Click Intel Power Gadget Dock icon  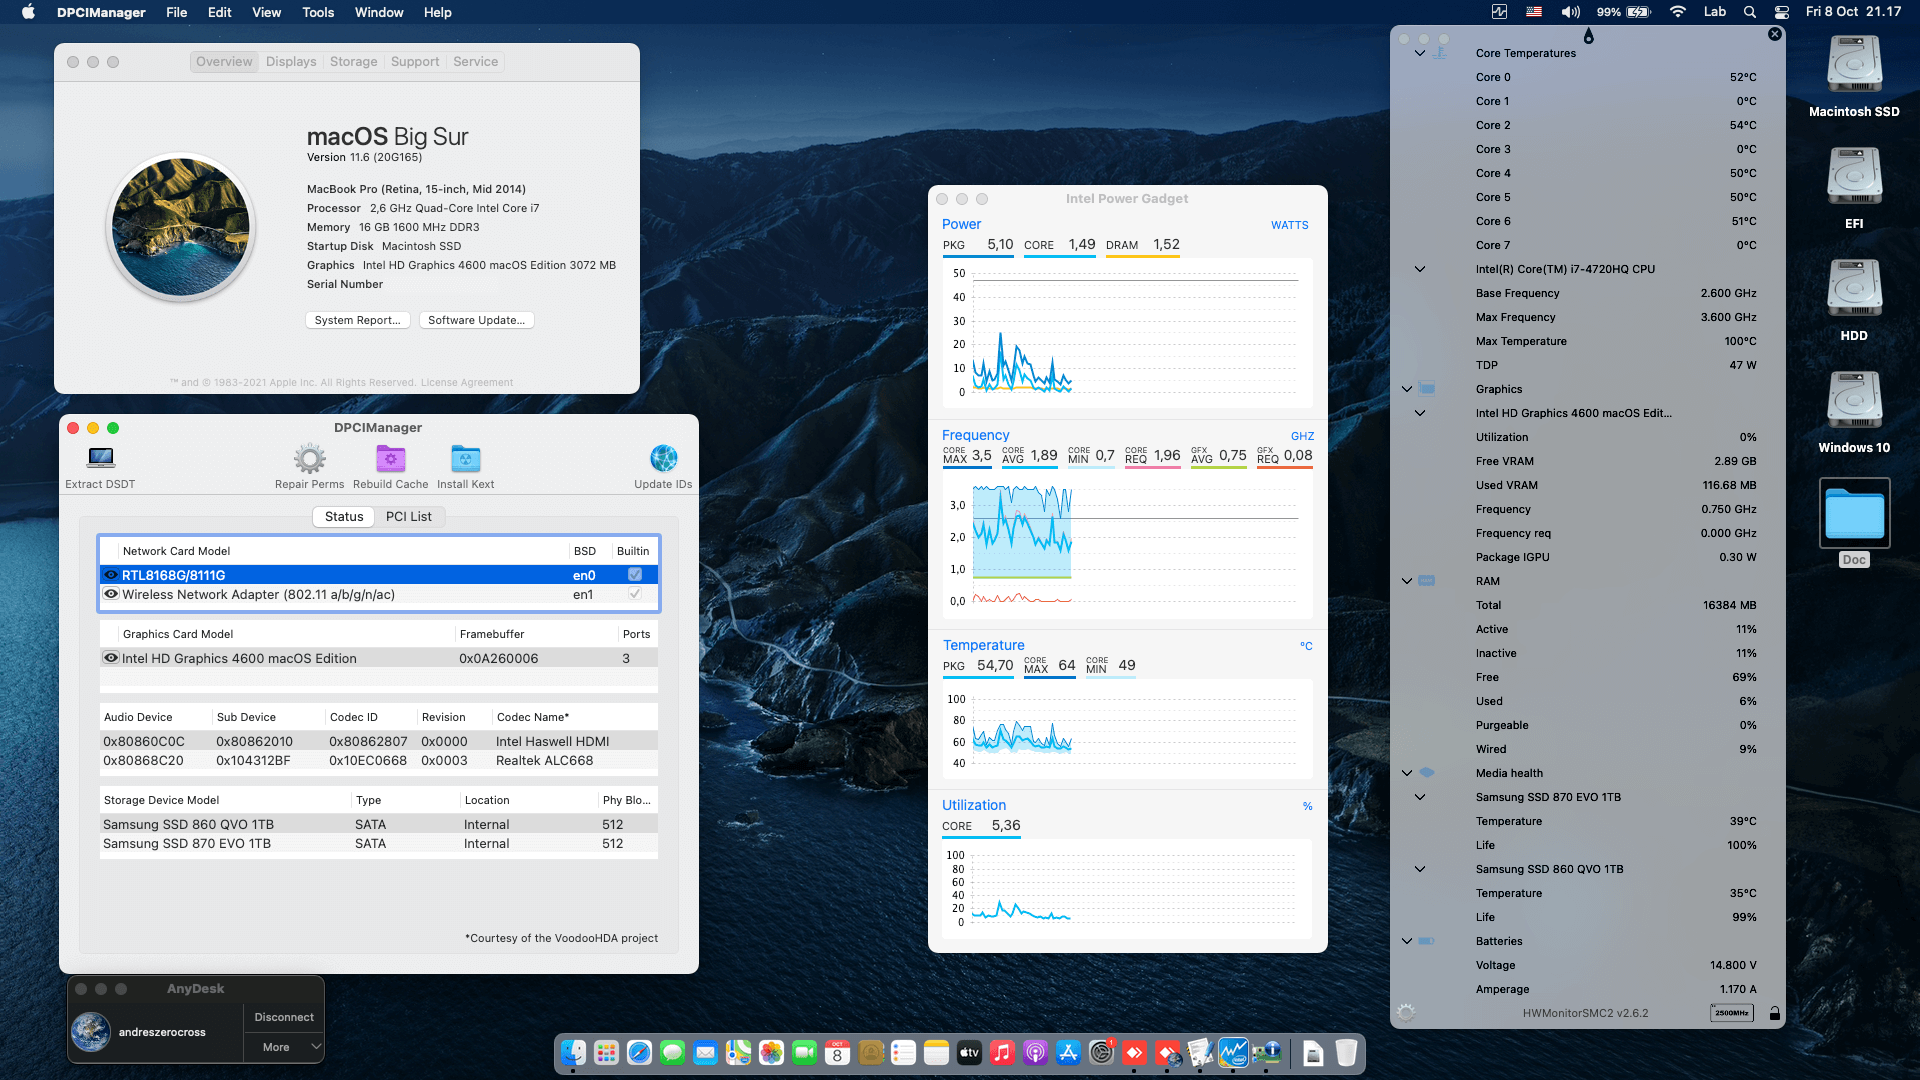click(x=1233, y=1052)
